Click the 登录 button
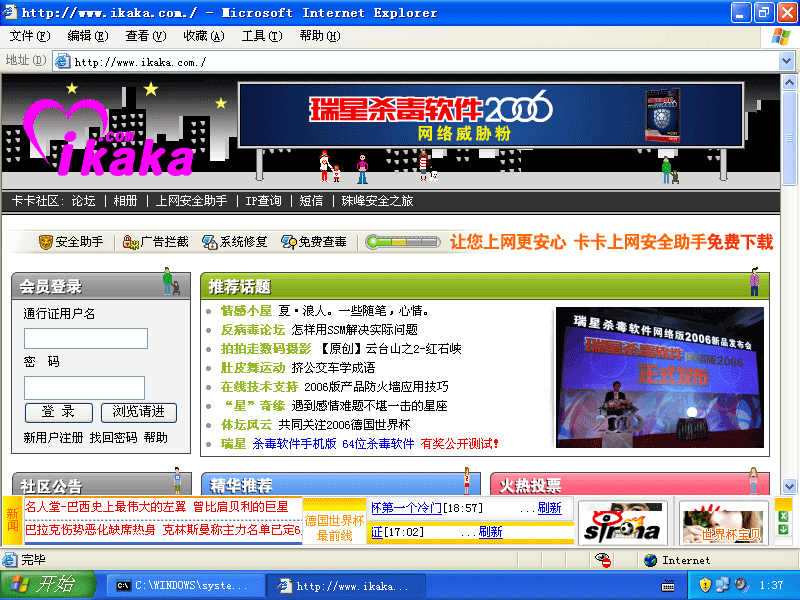This screenshot has height=600, width=800. point(59,412)
